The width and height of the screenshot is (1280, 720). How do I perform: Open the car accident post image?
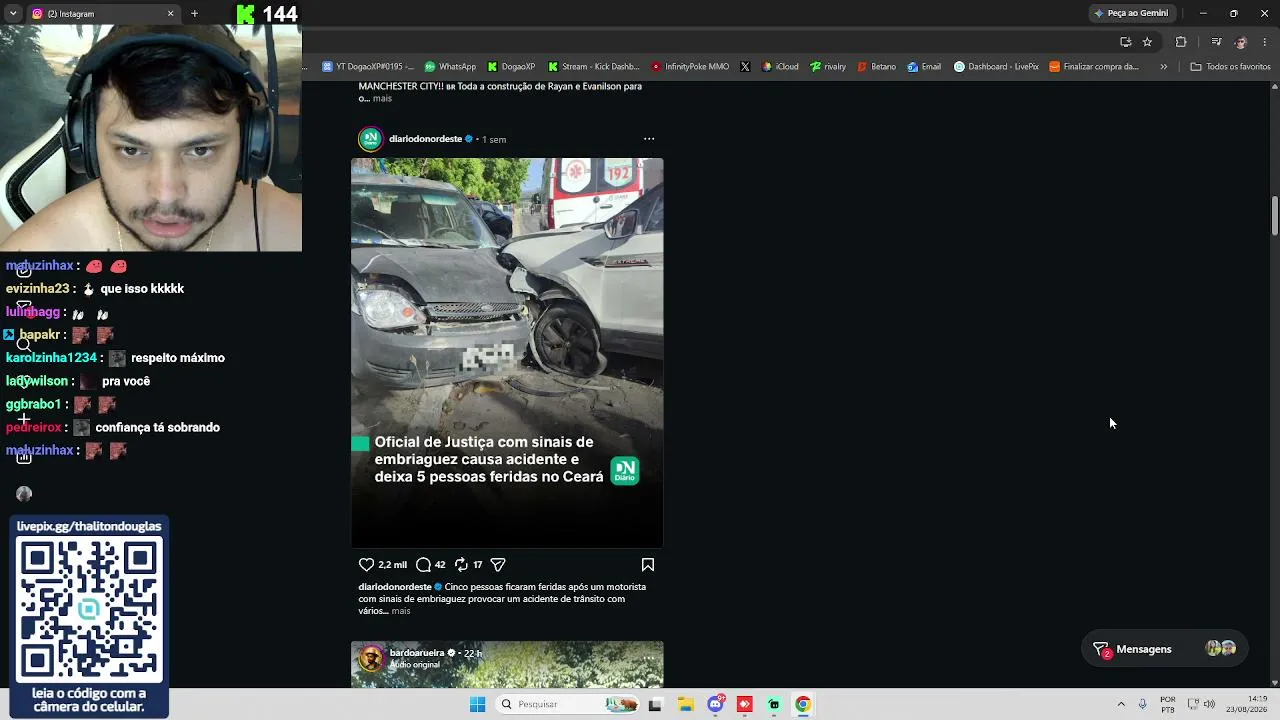(507, 353)
